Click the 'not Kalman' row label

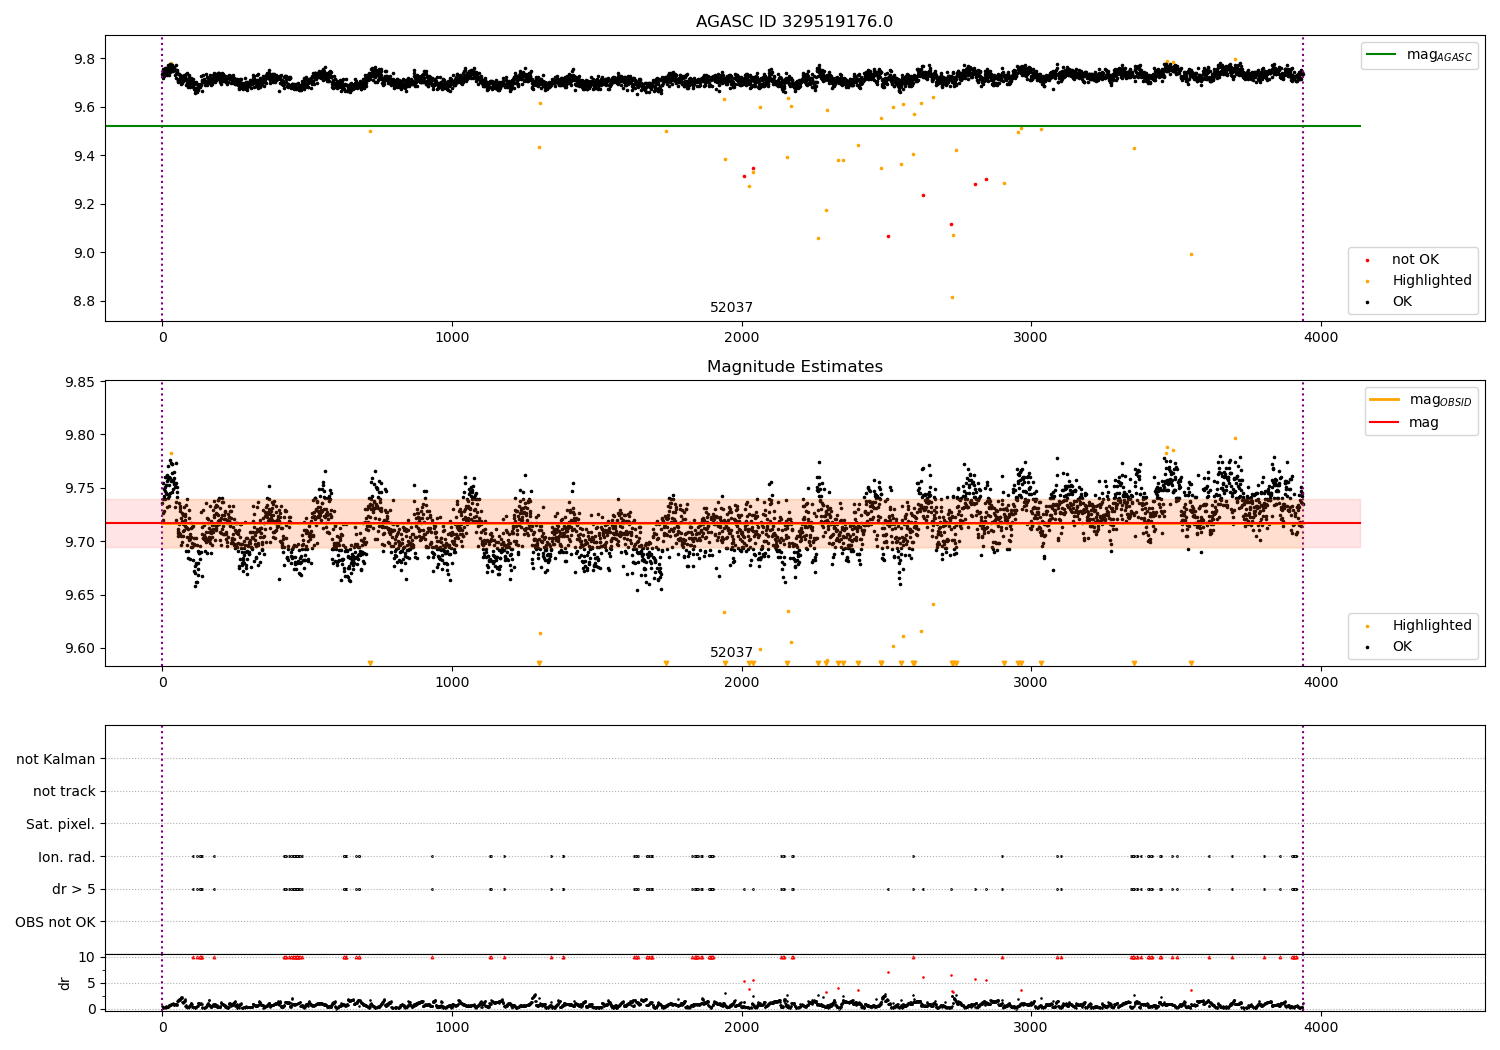[x=56, y=759]
